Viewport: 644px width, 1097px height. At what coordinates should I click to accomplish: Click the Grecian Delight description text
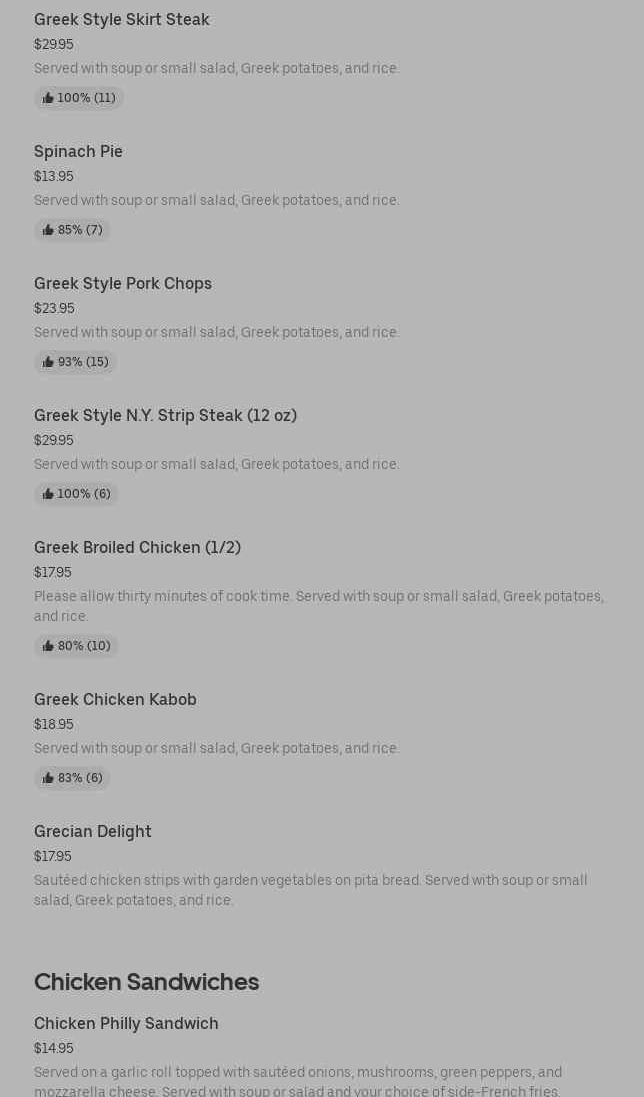310,890
